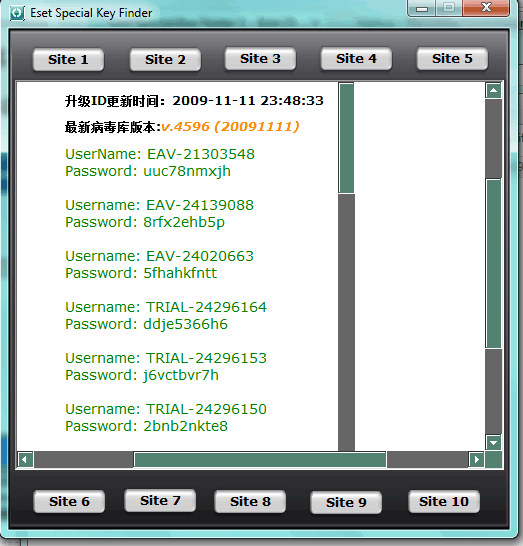The height and width of the screenshot is (546, 523).
Task: Select the Site 7 button
Action: point(160,500)
